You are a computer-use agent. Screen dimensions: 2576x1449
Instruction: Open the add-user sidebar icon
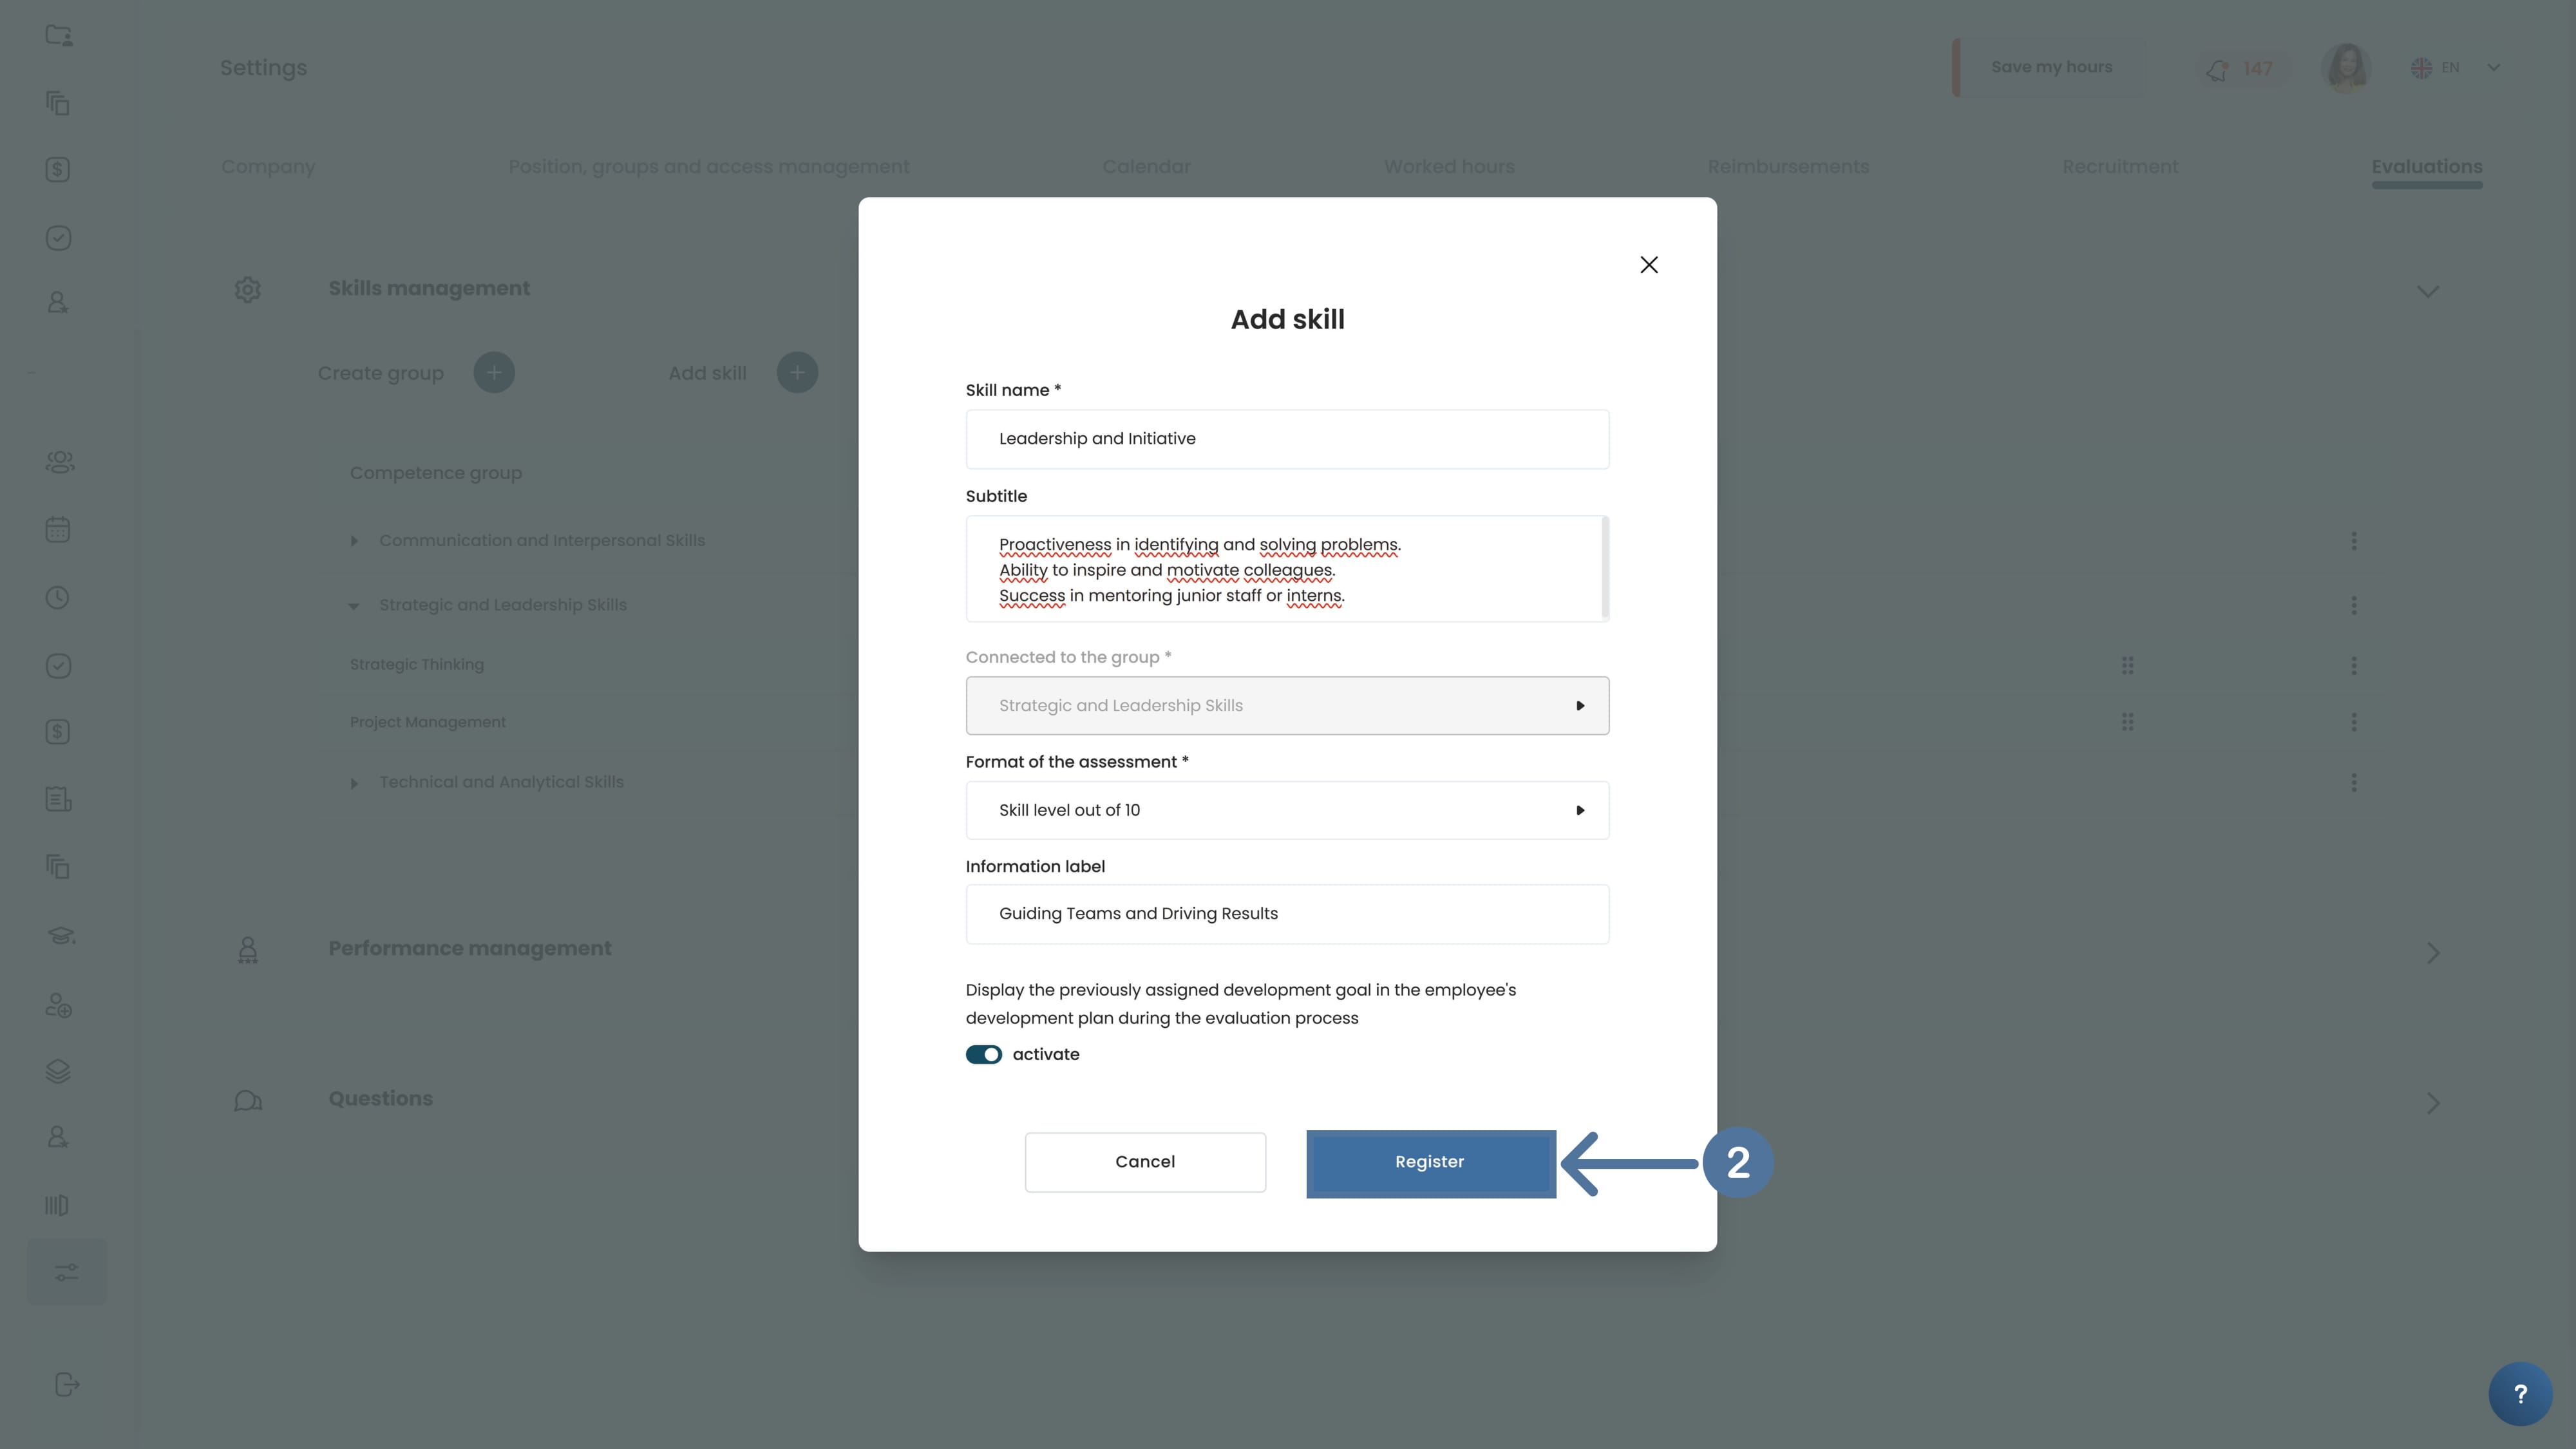(x=58, y=1005)
